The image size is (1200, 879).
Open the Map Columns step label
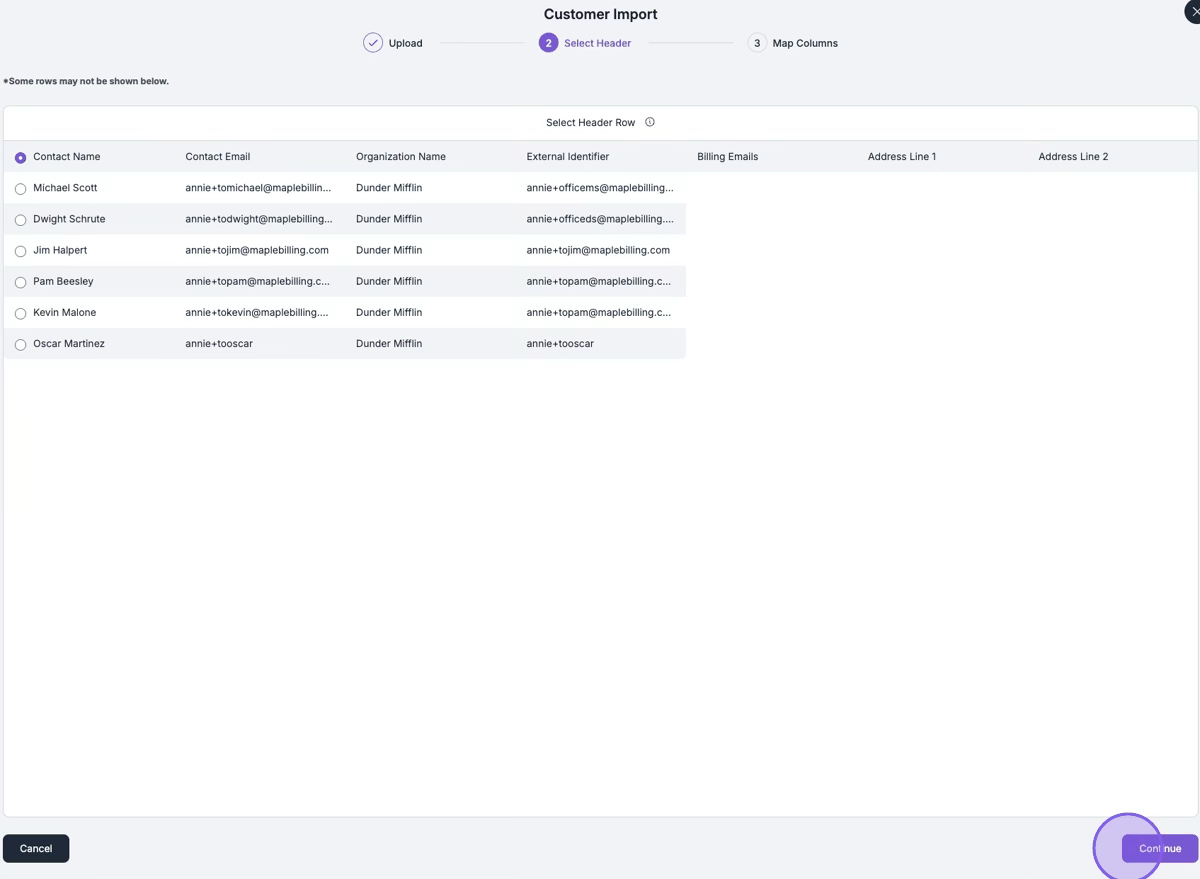[x=805, y=43]
